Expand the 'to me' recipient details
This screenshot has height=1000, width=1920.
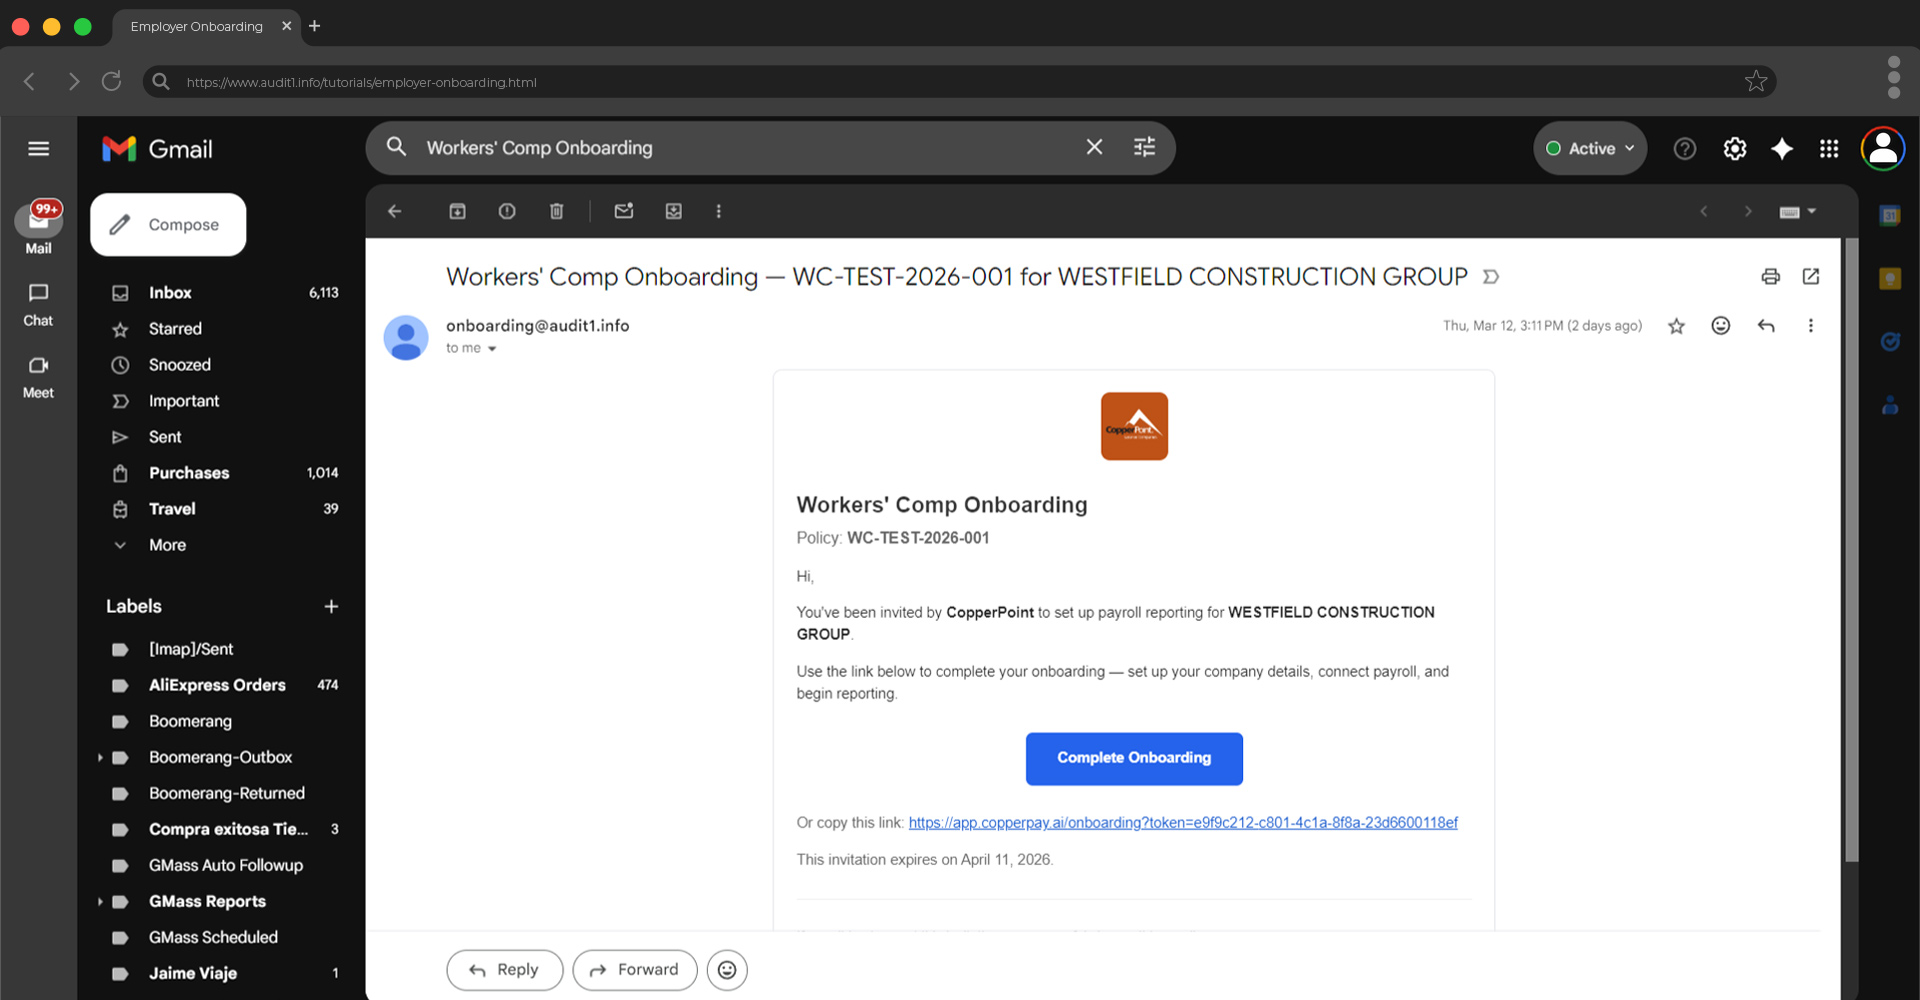490,348
